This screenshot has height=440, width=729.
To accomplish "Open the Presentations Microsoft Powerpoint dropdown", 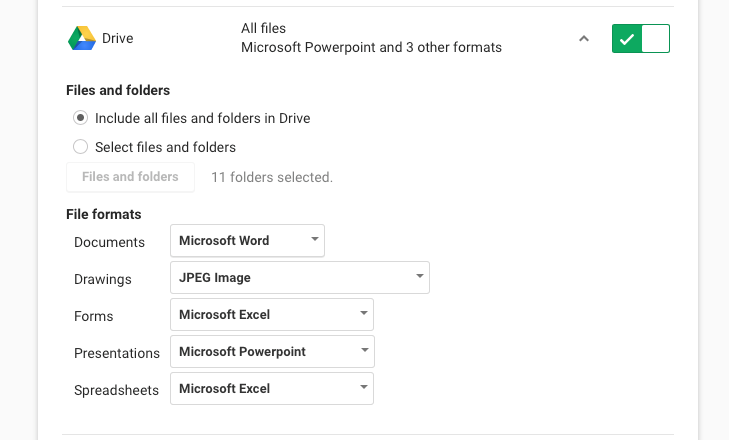I will (272, 352).
